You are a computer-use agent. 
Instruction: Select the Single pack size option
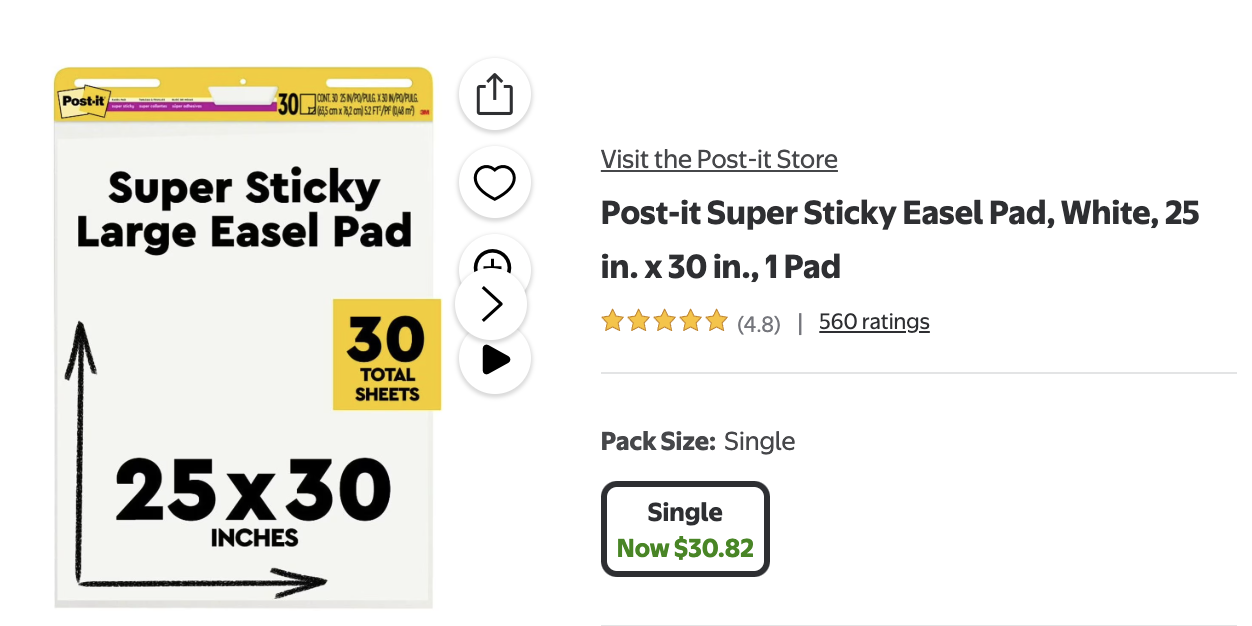click(685, 529)
